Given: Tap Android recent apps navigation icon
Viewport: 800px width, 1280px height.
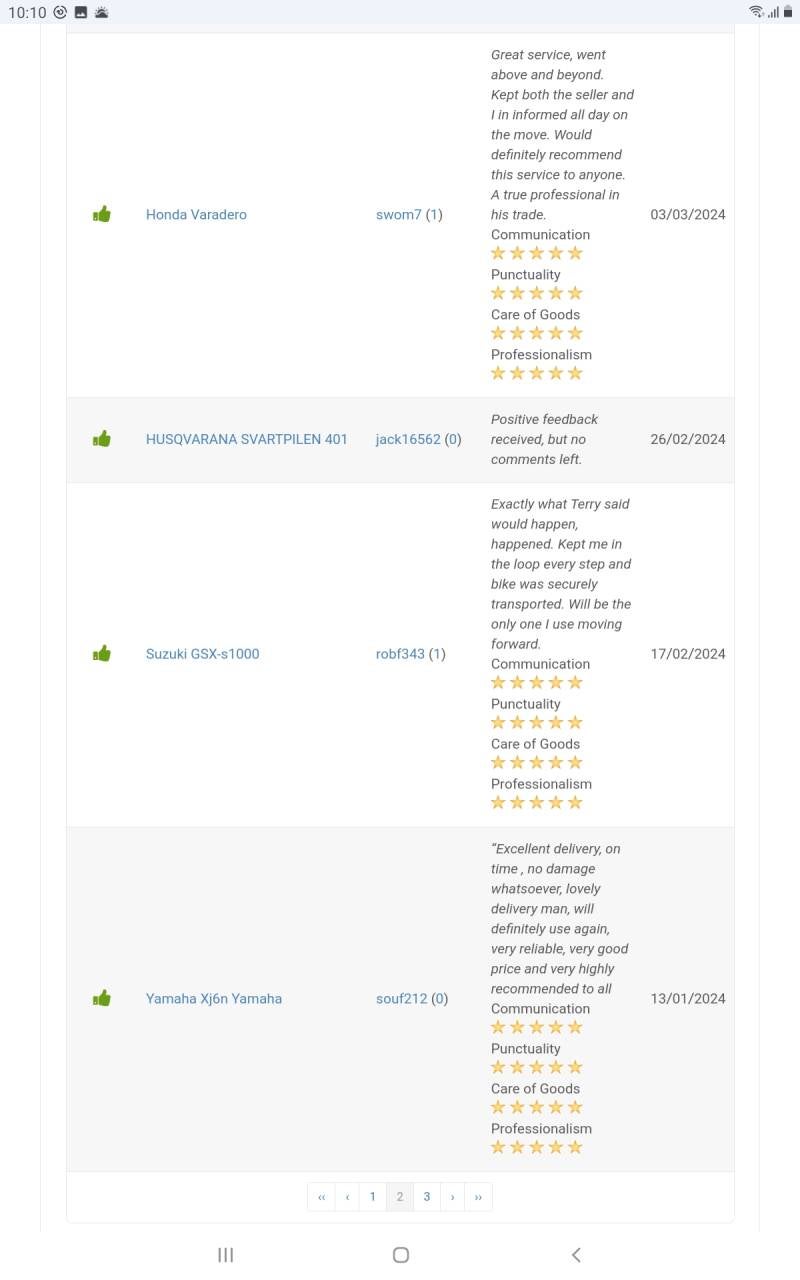Looking at the screenshot, I should pos(226,1255).
